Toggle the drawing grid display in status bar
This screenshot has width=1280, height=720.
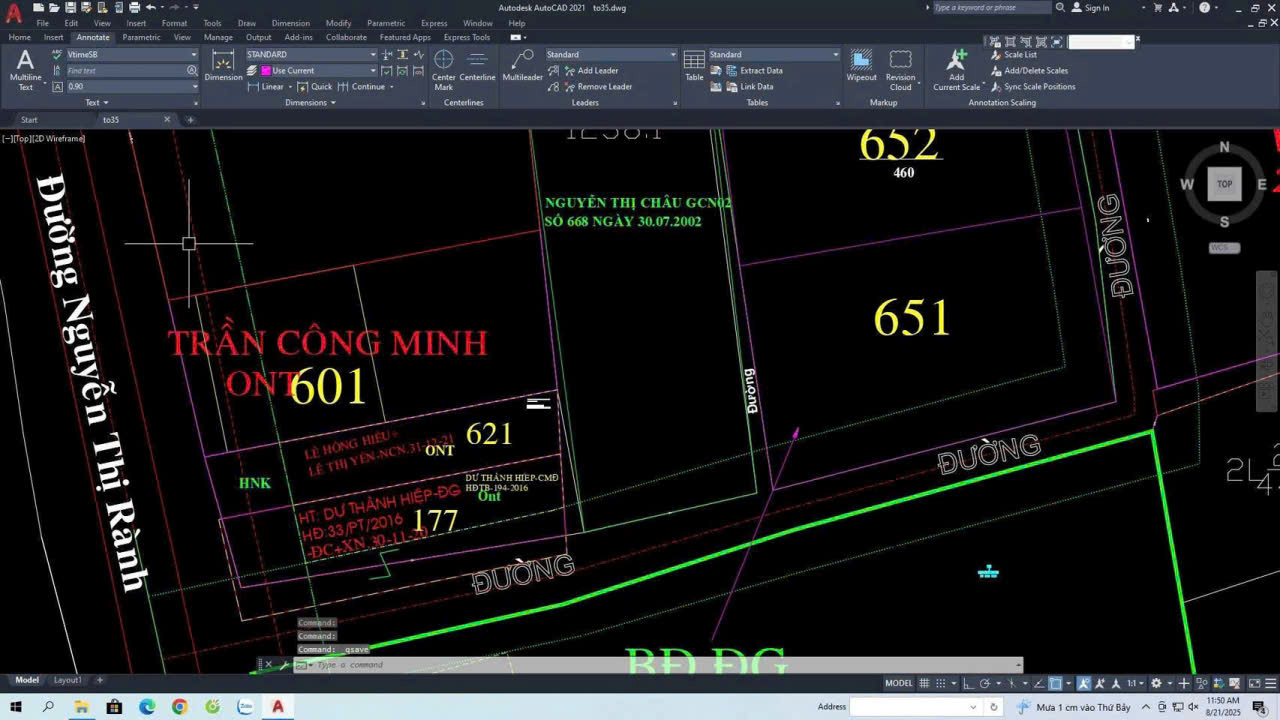pyautogui.click(x=924, y=683)
